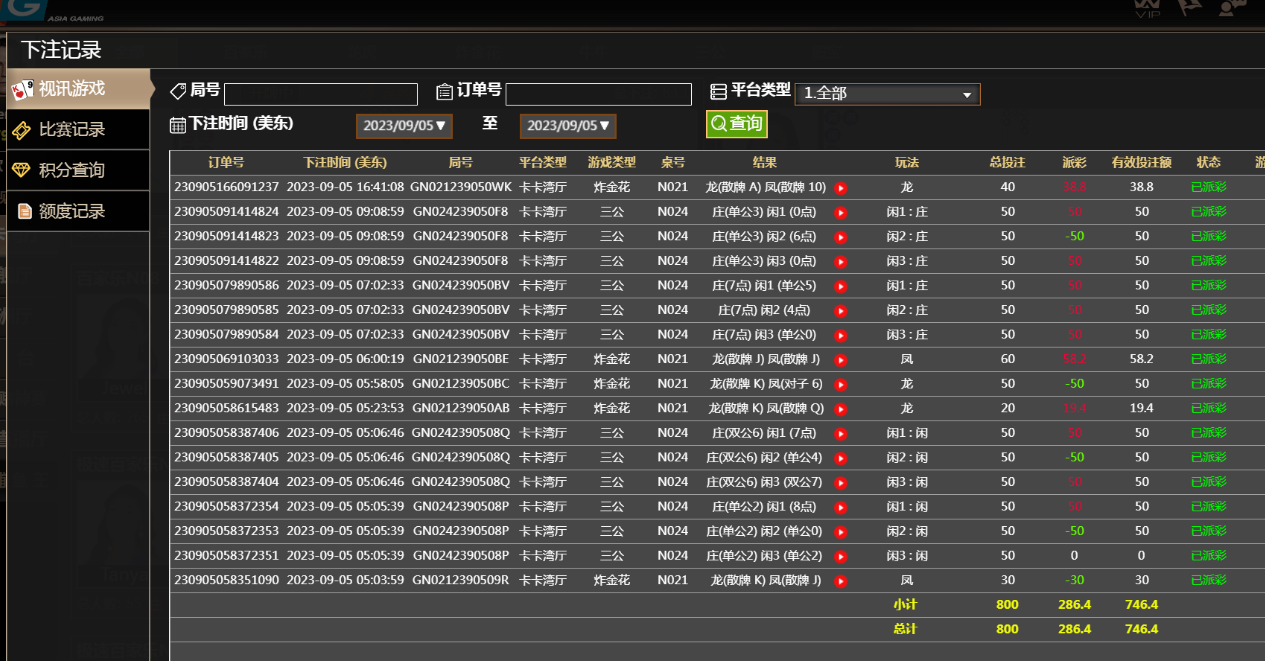Click the 派彩 column header
The width and height of the screenshot is (1265, 661).
click(x=1074, y=163)
